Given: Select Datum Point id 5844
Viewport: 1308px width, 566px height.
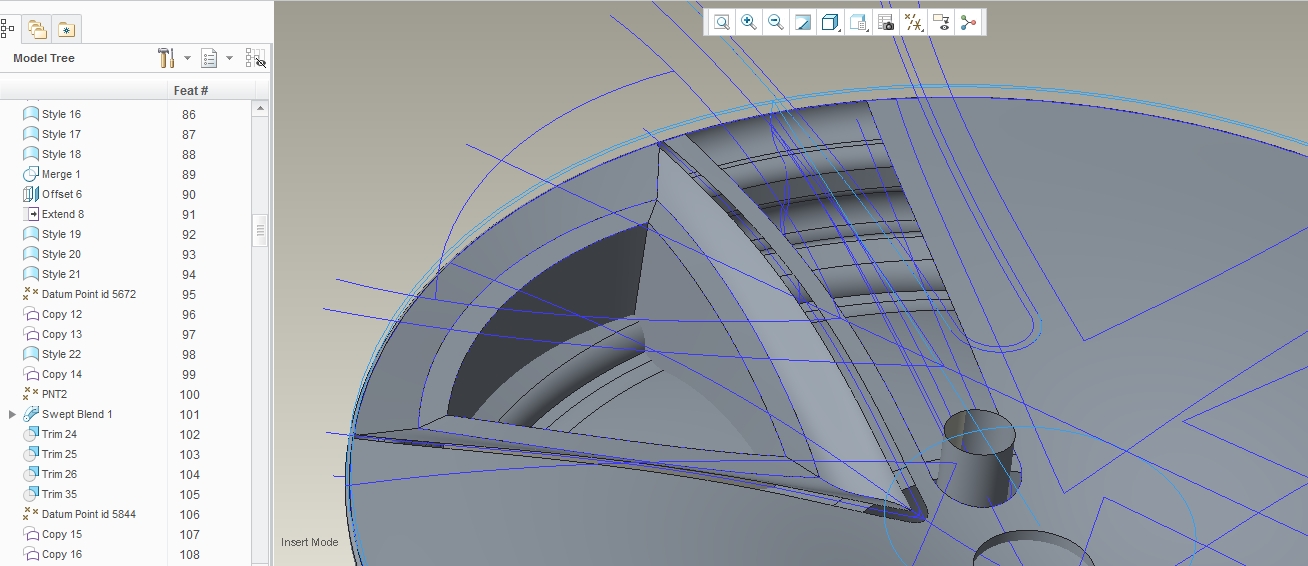Looking at the screenshot, I should (x=89, y=514).
